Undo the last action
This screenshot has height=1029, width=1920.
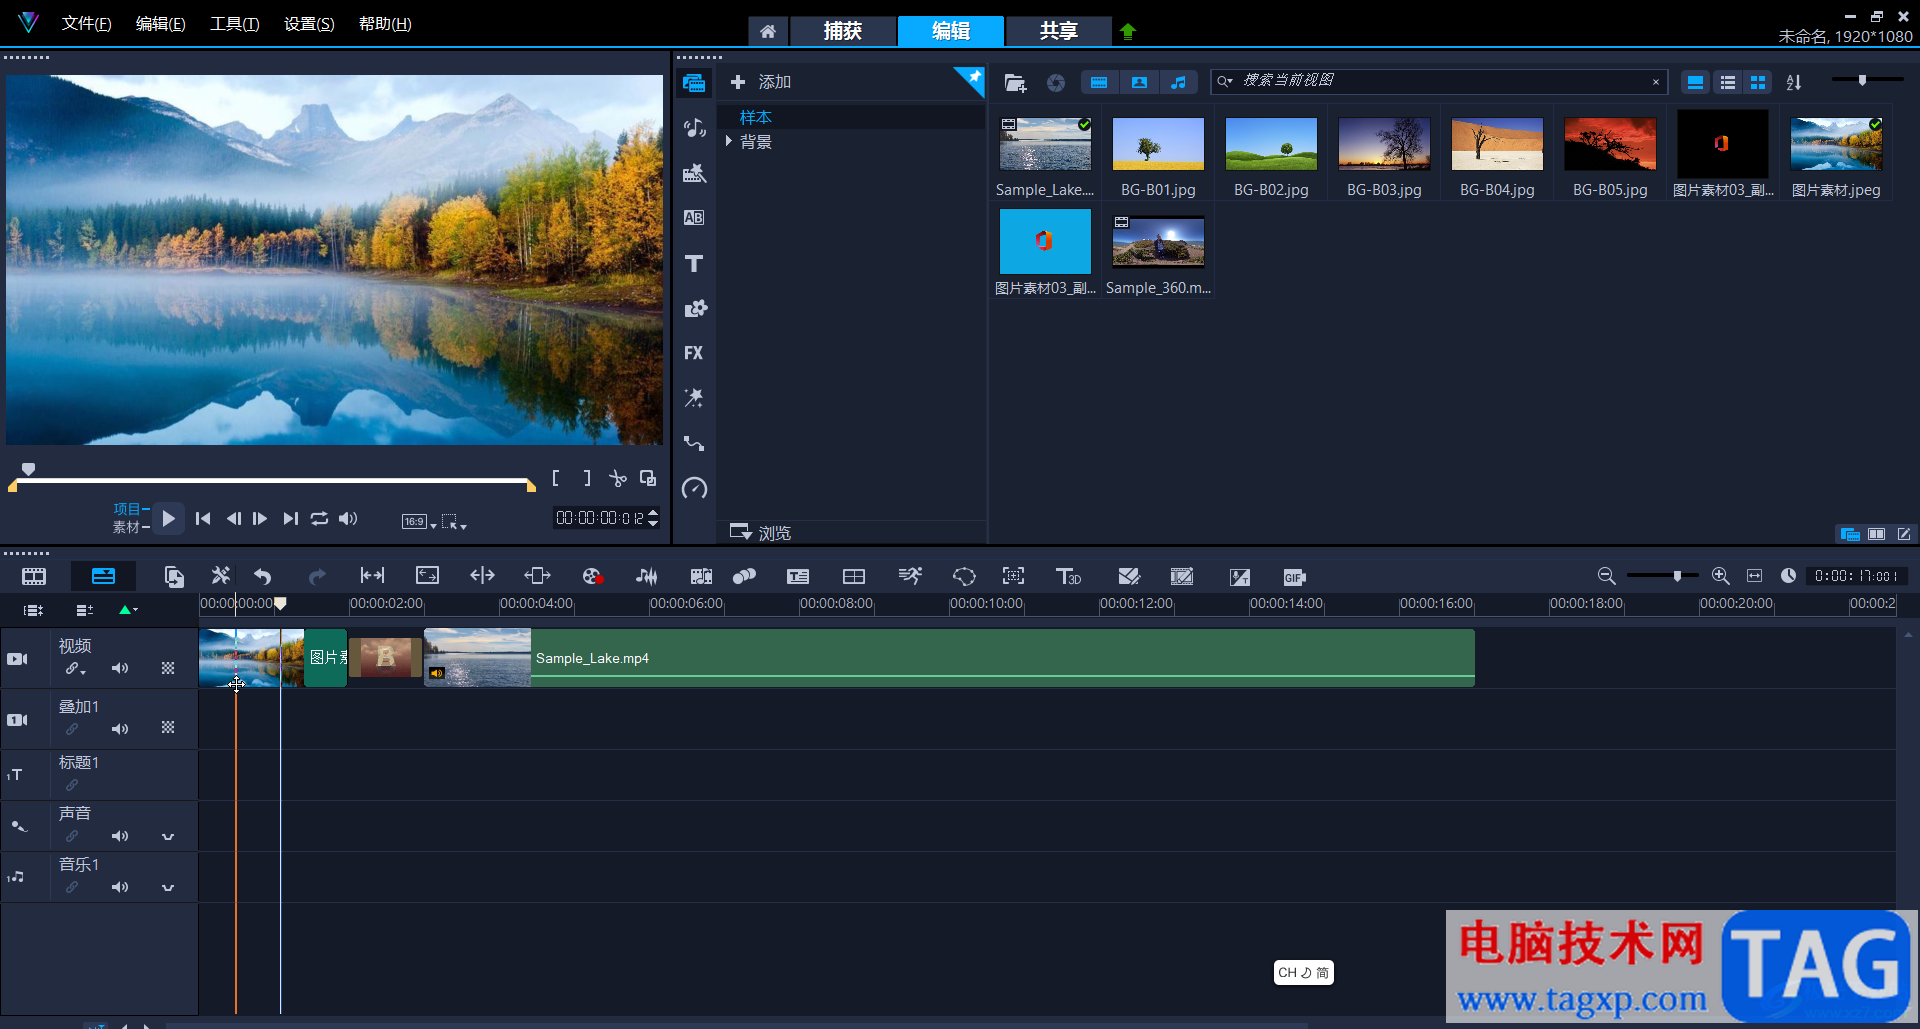click(263, 576)
